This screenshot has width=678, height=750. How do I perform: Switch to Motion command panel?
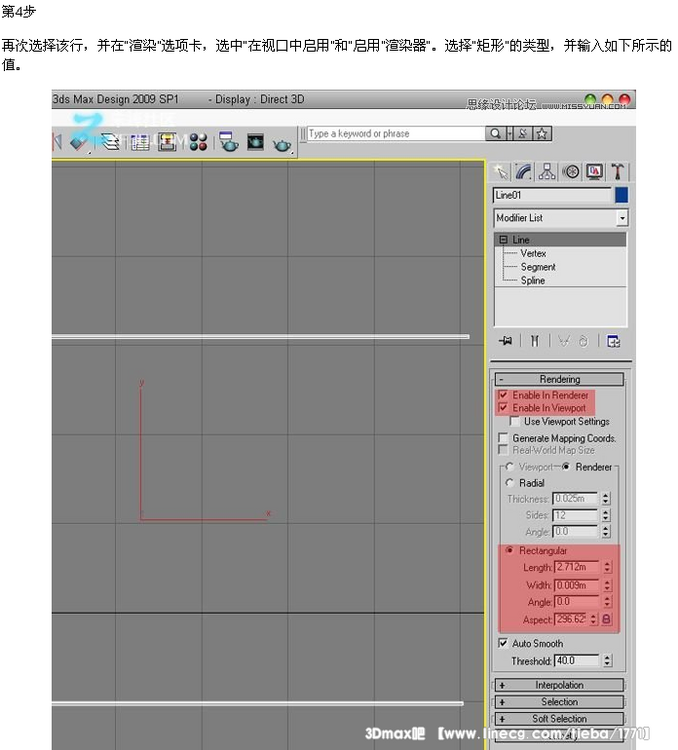point(571,171)
